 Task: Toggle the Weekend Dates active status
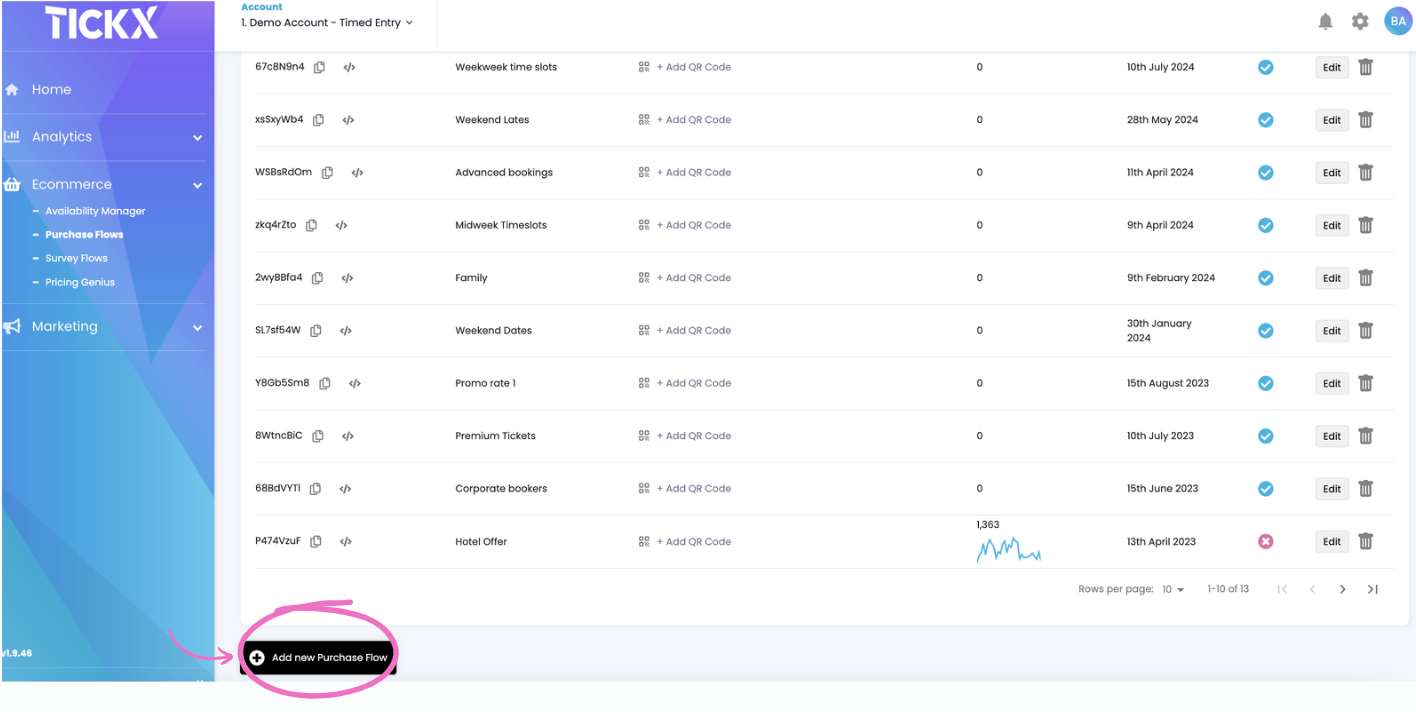pos(1265,330)
